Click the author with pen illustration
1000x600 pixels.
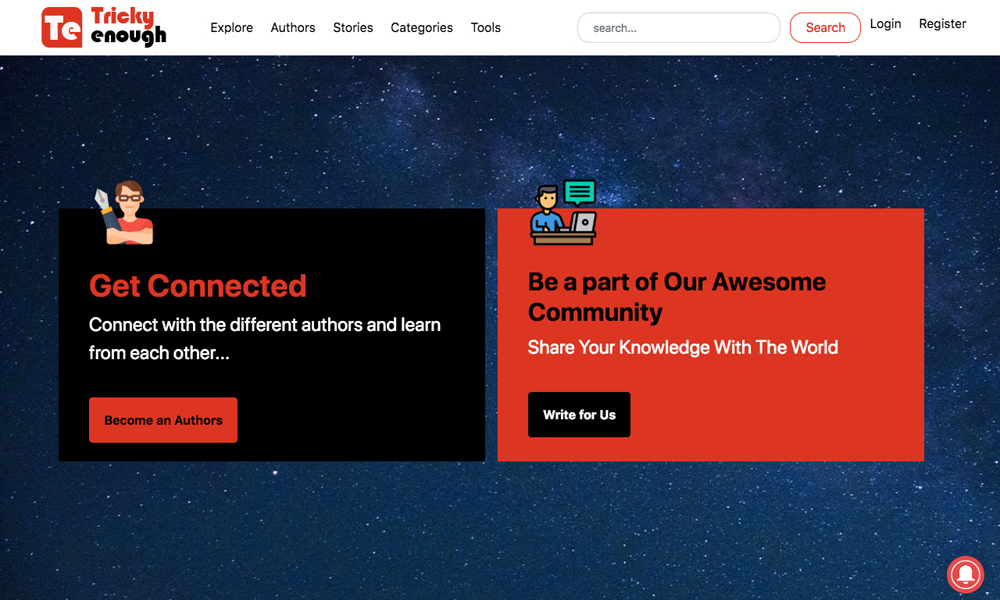(x=124, y=213)
